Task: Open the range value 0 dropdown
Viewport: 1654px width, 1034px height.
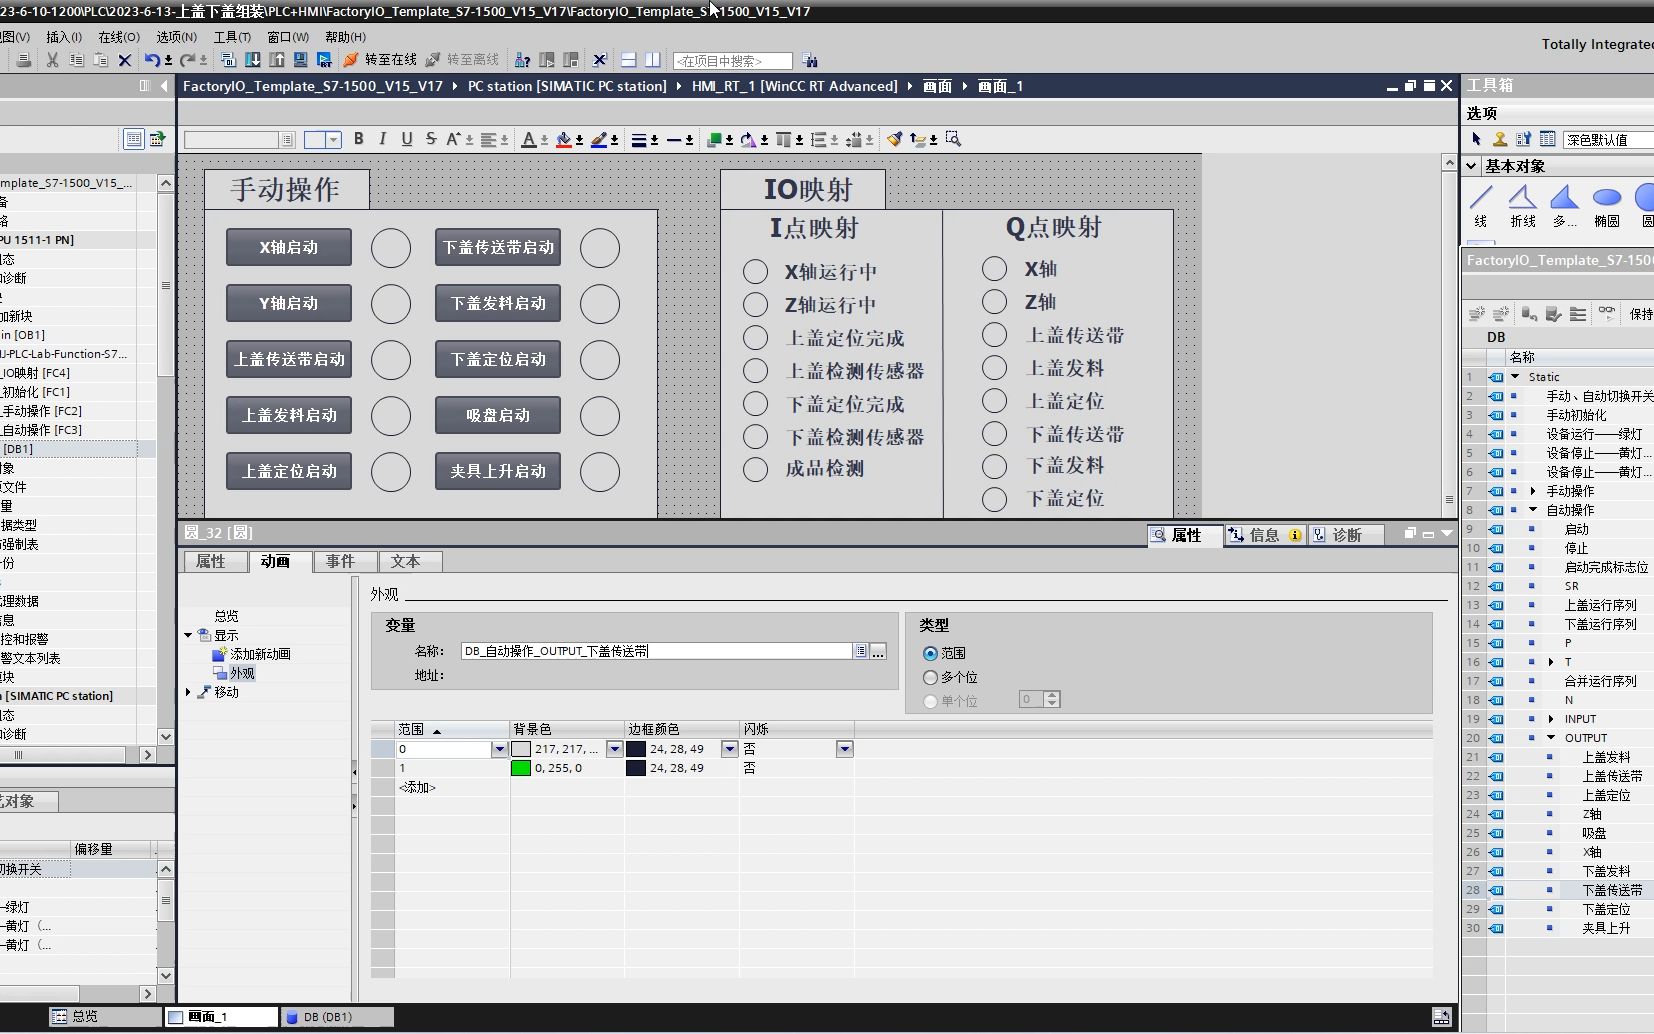Action: coord(499,749)
